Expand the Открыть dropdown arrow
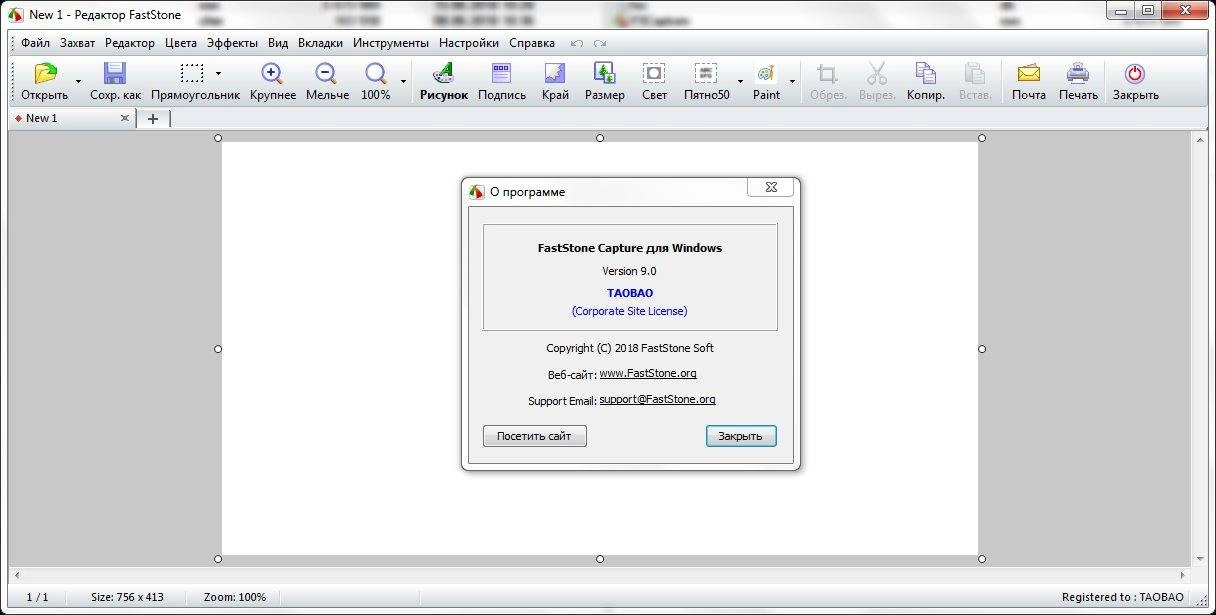This screenshot has height=615, width=1216. (x=78, y=82)
